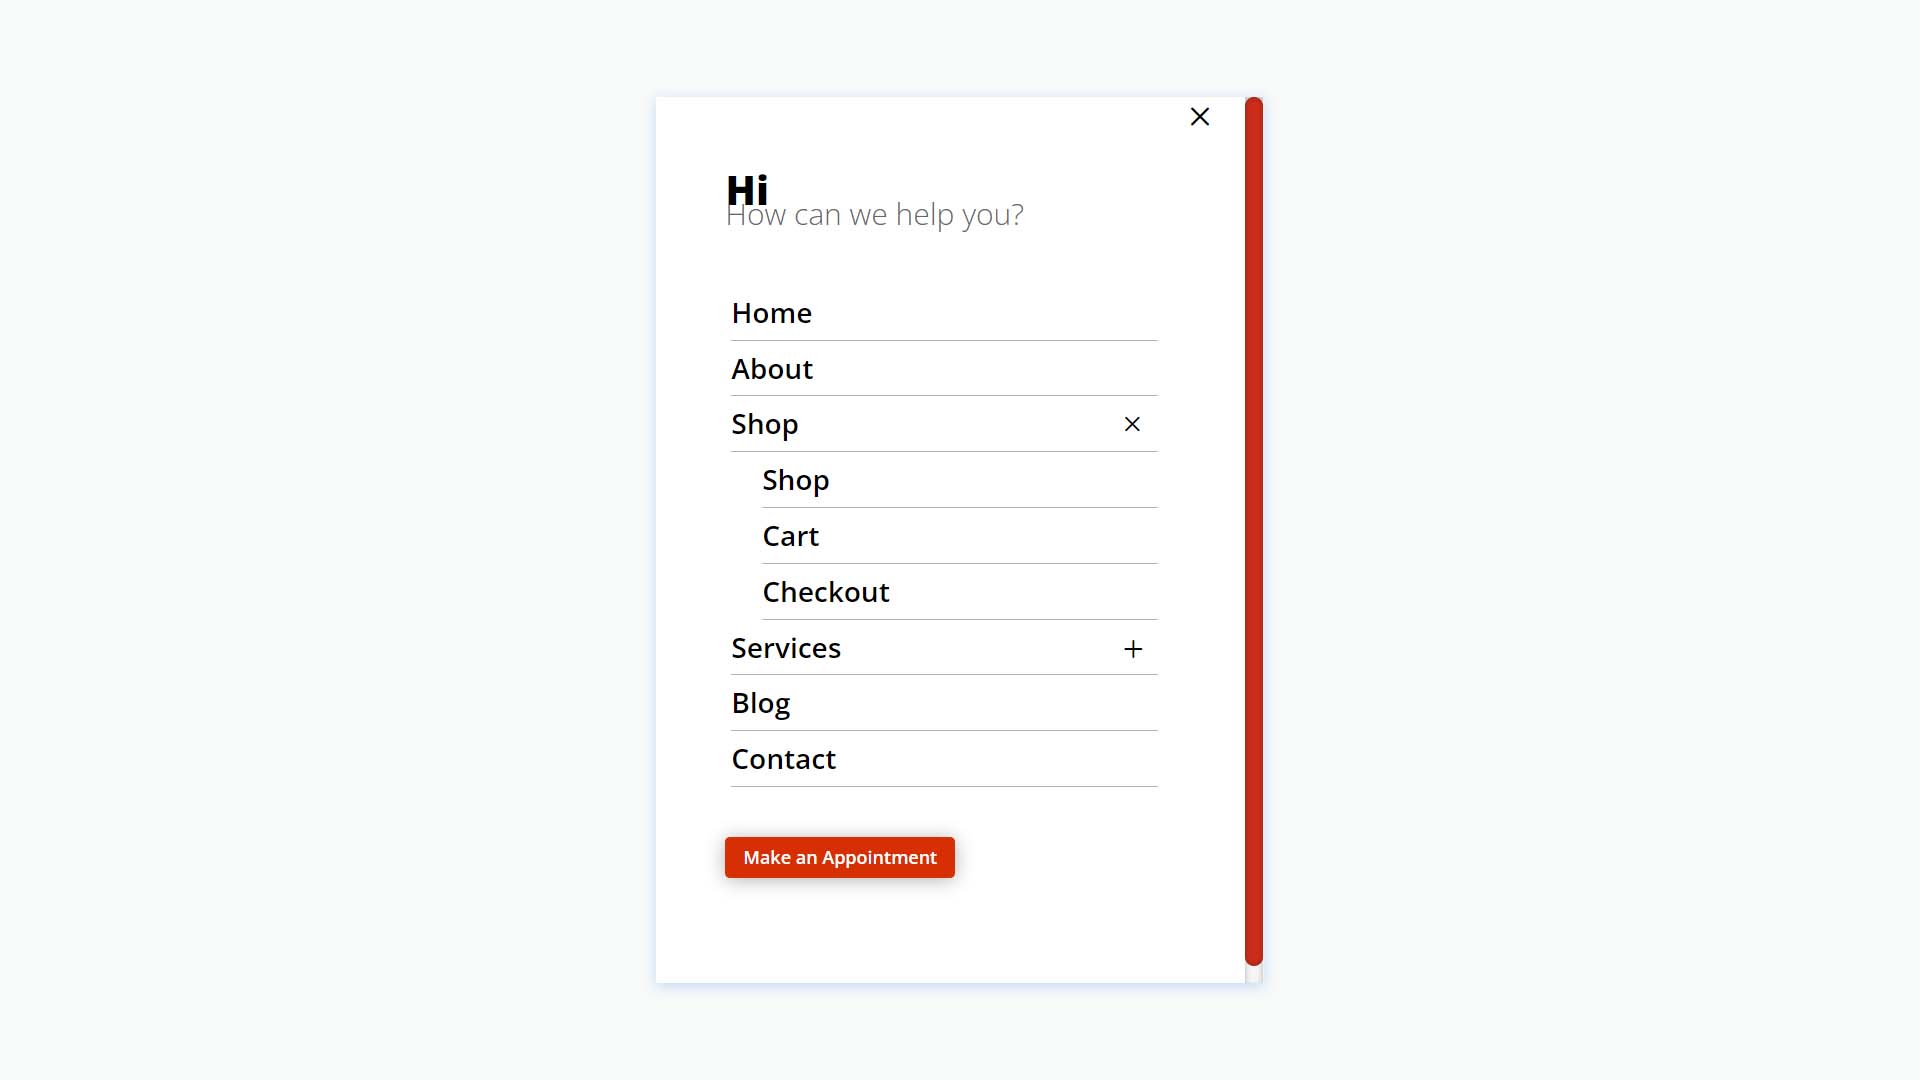
Task: Navigate to the Home menu item
Action: pyautogui.click(x=771, y=311)
